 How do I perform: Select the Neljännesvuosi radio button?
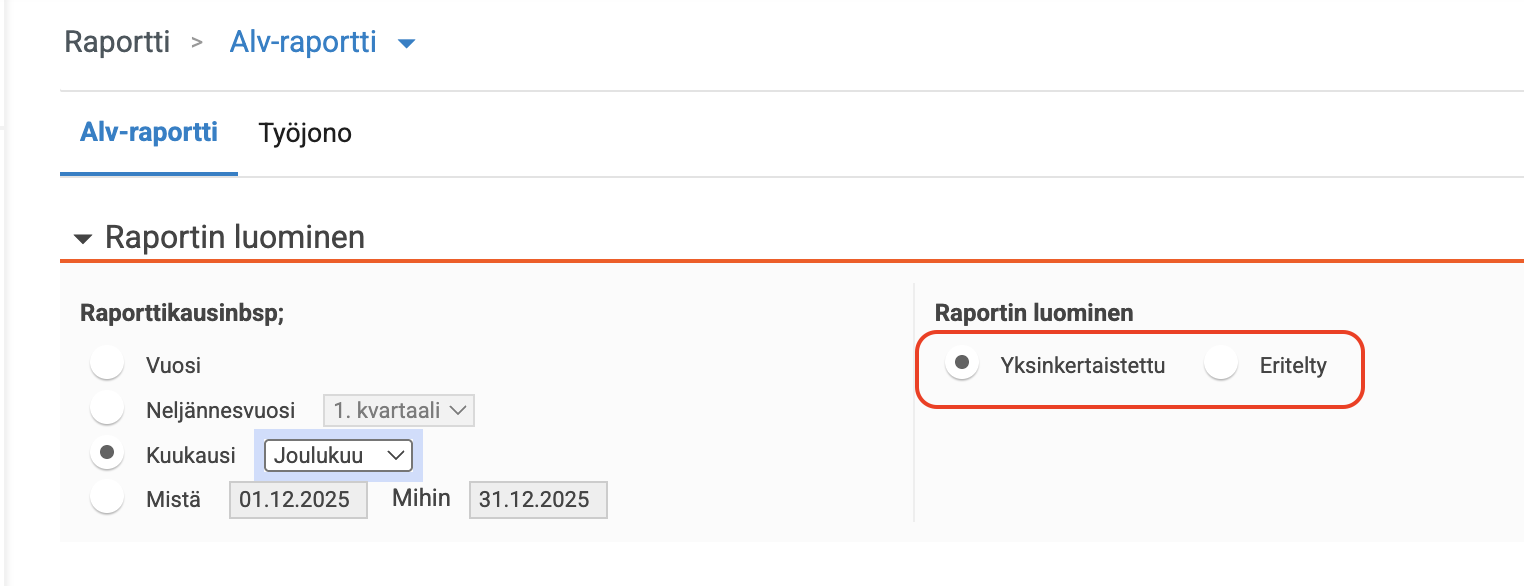point(106,409)
